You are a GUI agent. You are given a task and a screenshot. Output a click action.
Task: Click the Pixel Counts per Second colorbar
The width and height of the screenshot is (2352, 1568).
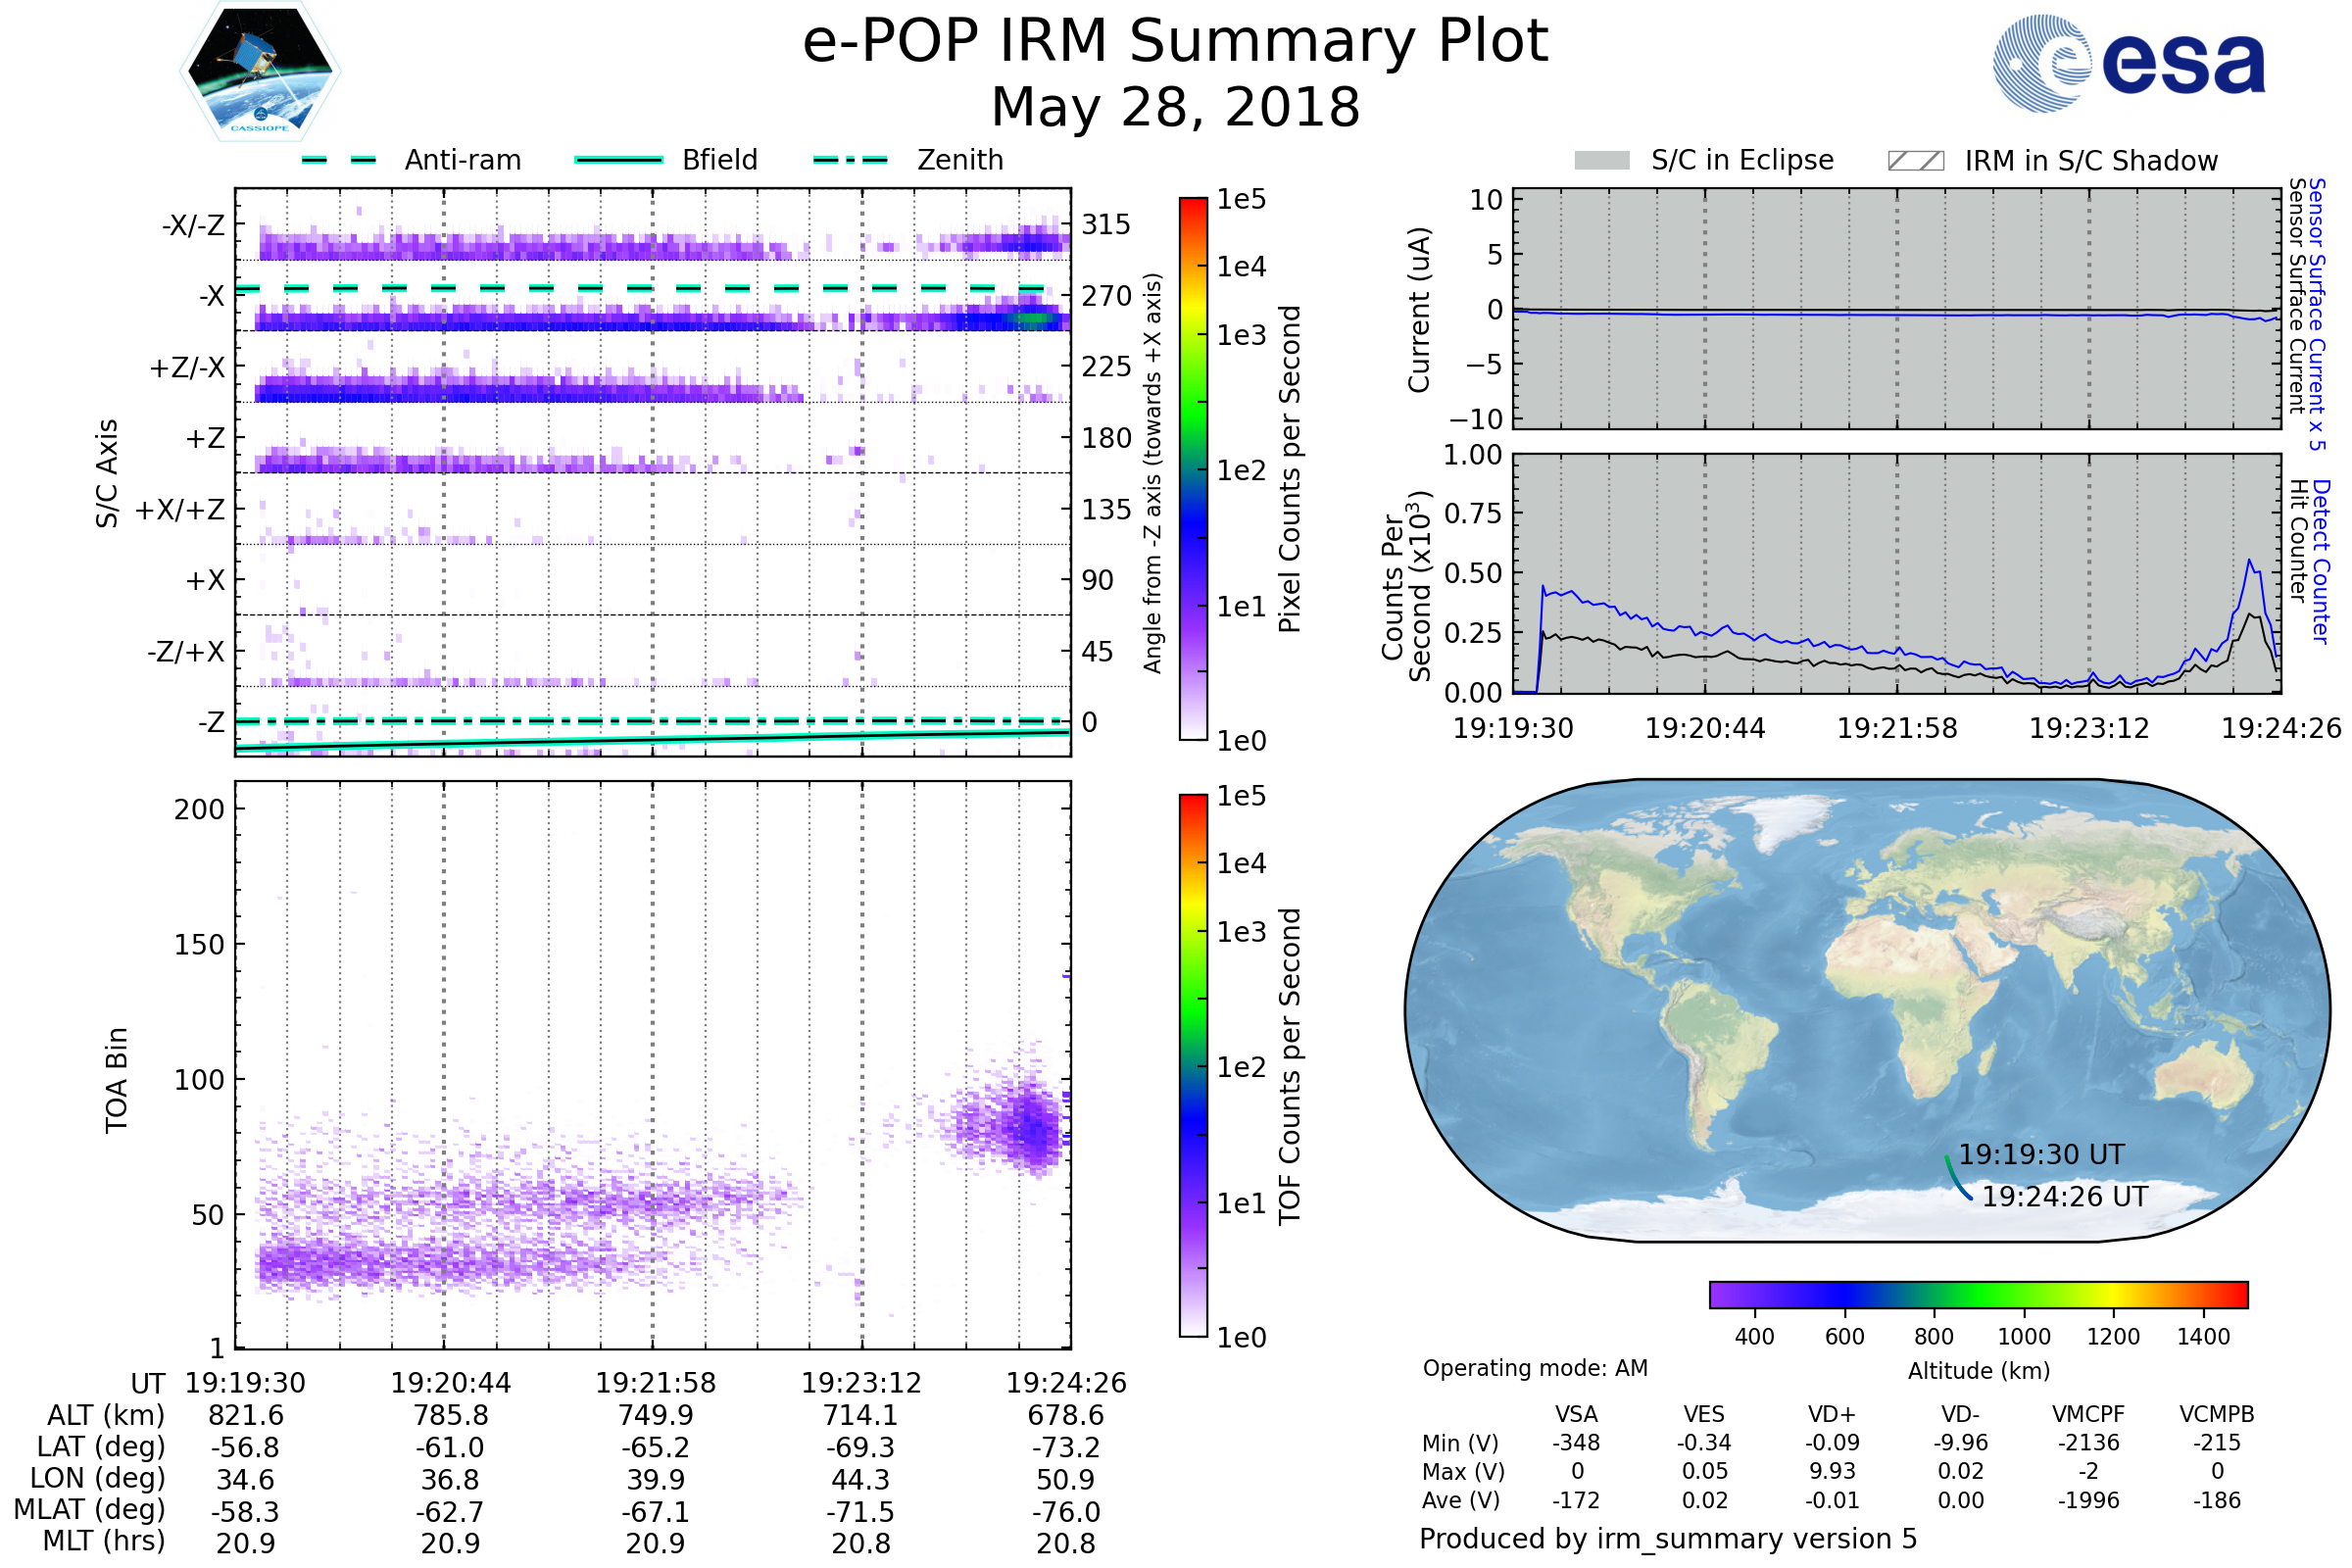(1193, 468)
